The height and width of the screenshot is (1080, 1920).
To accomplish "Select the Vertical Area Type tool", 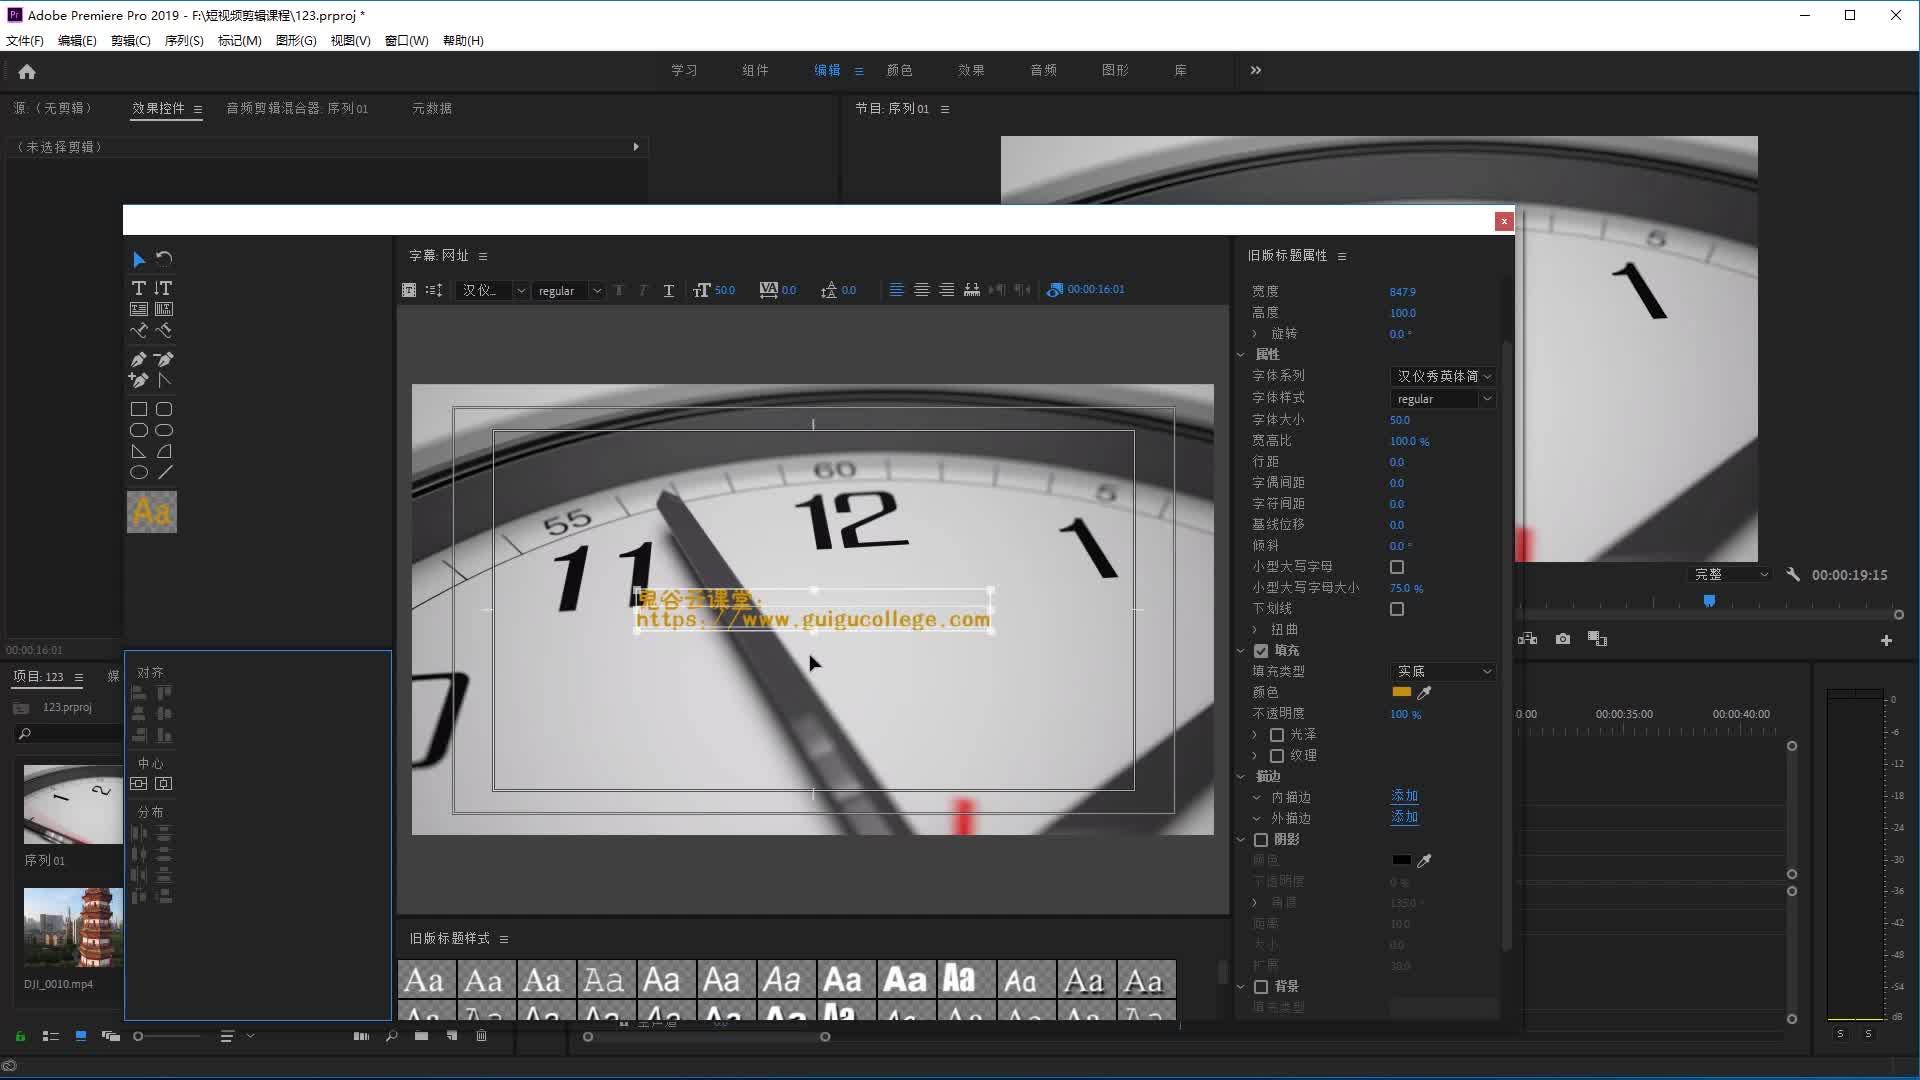I will coord(164,310).
